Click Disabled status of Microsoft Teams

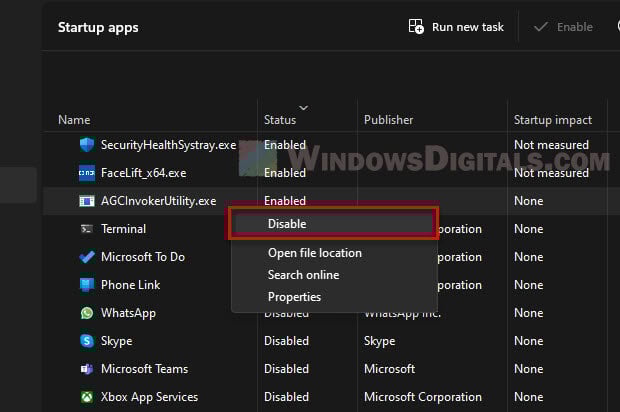(x=286, y=369)
